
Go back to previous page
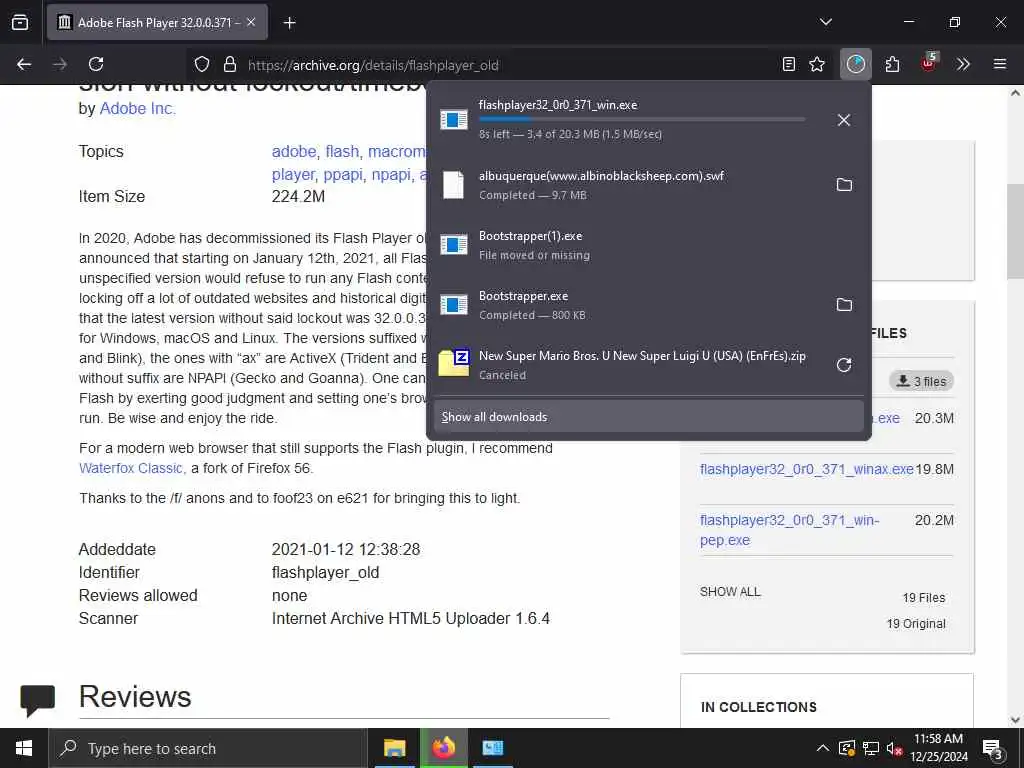click(x=24, y=65)
